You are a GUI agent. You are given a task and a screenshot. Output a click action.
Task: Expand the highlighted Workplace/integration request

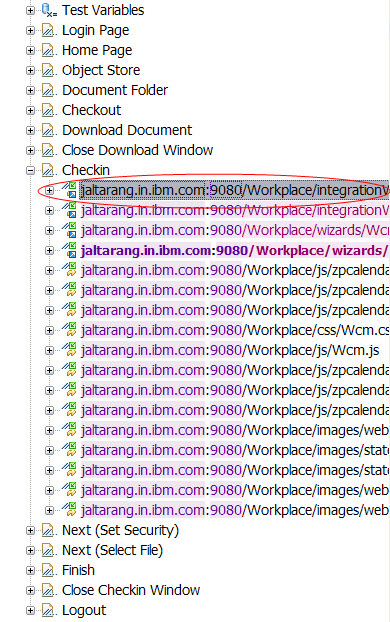point(49,190)
